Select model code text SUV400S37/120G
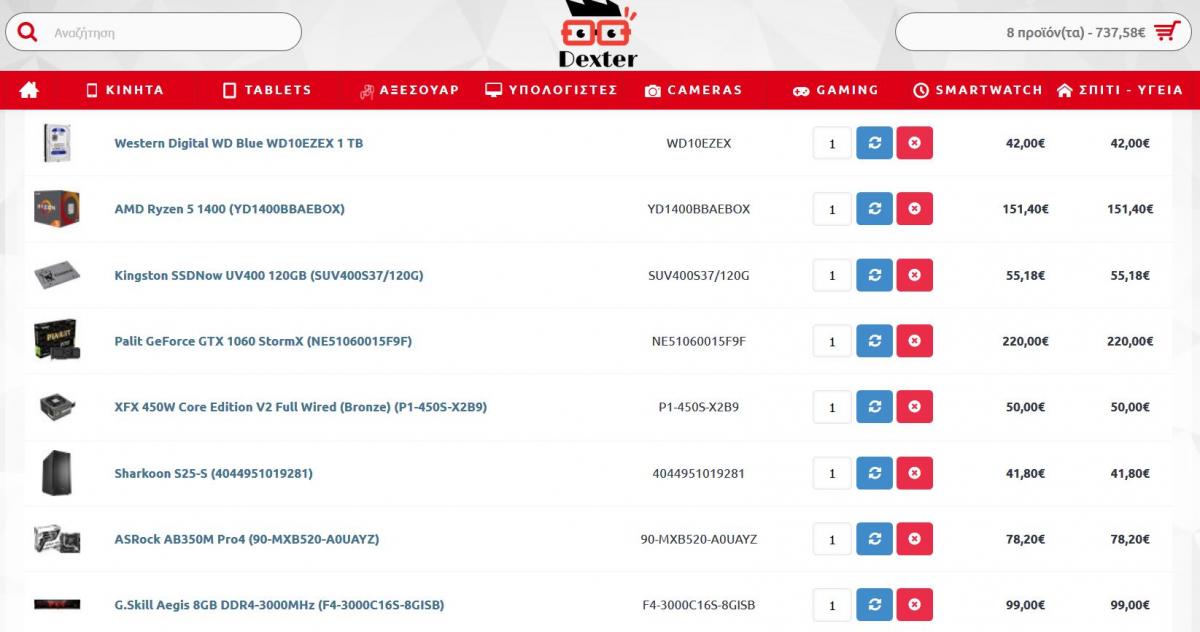Image resolution: width=1200 pixels, height=632 pixels. coord(699,275)
